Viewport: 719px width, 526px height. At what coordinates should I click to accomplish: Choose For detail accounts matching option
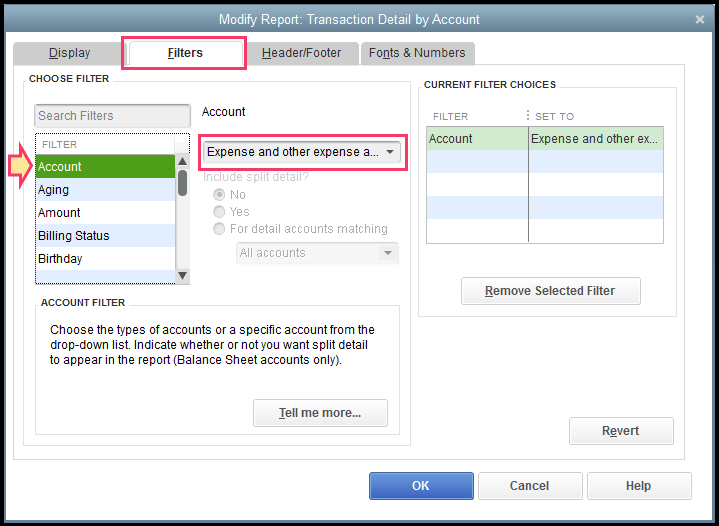click(x=219, y=229)
